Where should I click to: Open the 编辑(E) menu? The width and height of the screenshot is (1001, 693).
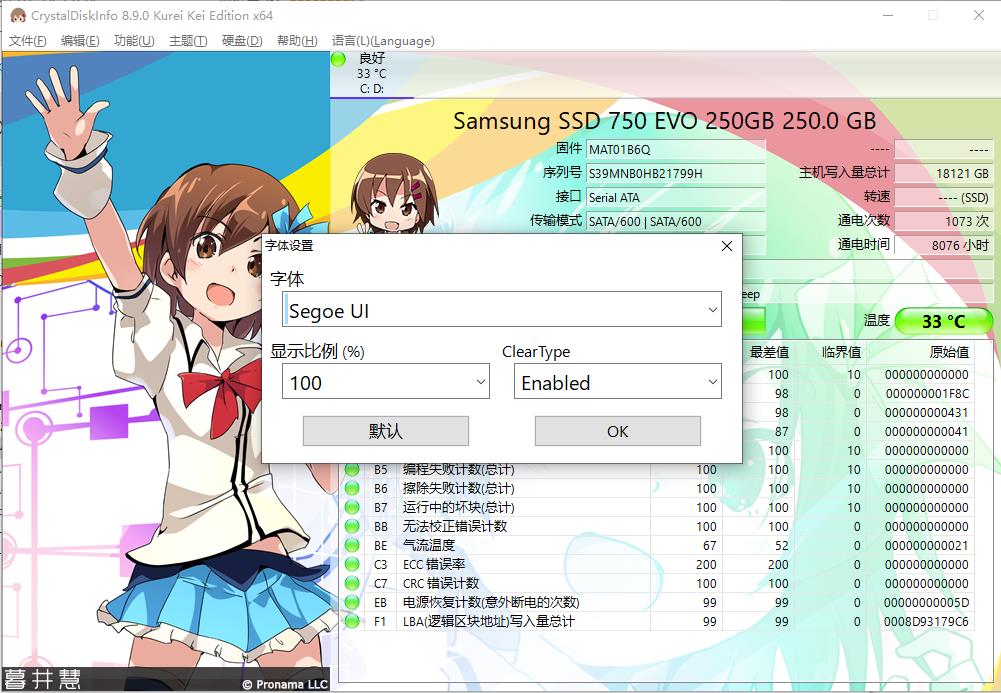pyautogui.click(x=80, y=41)
